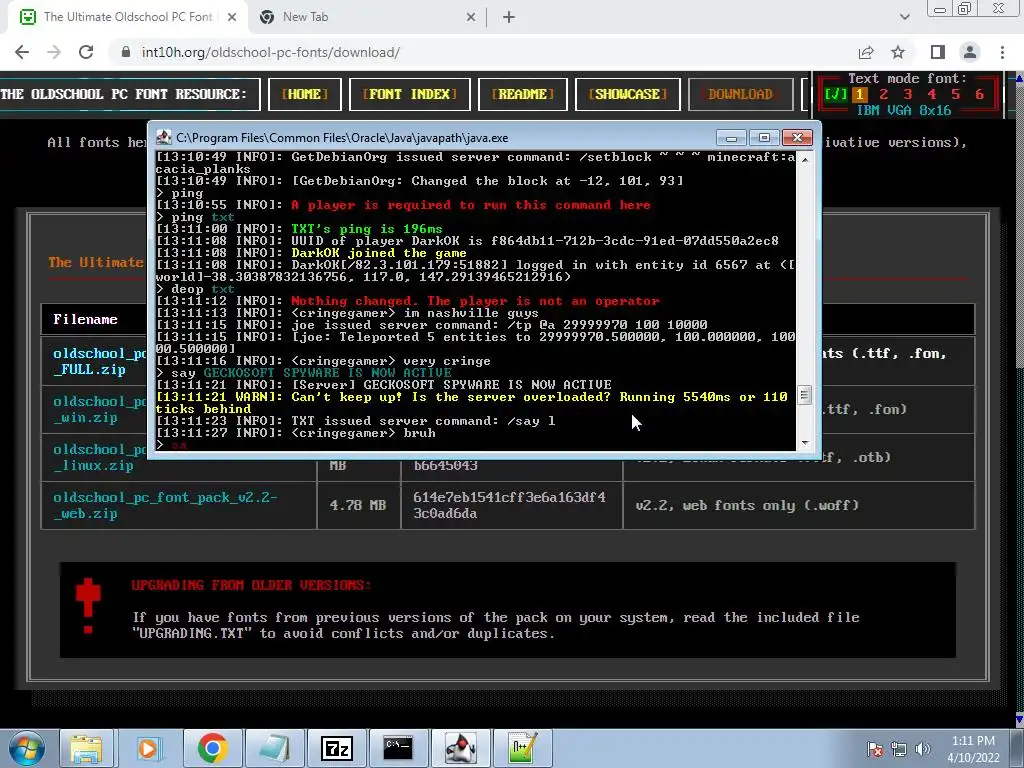Select text mode font number 1
The image size is (1024, 768).
[x=859, y=94]
